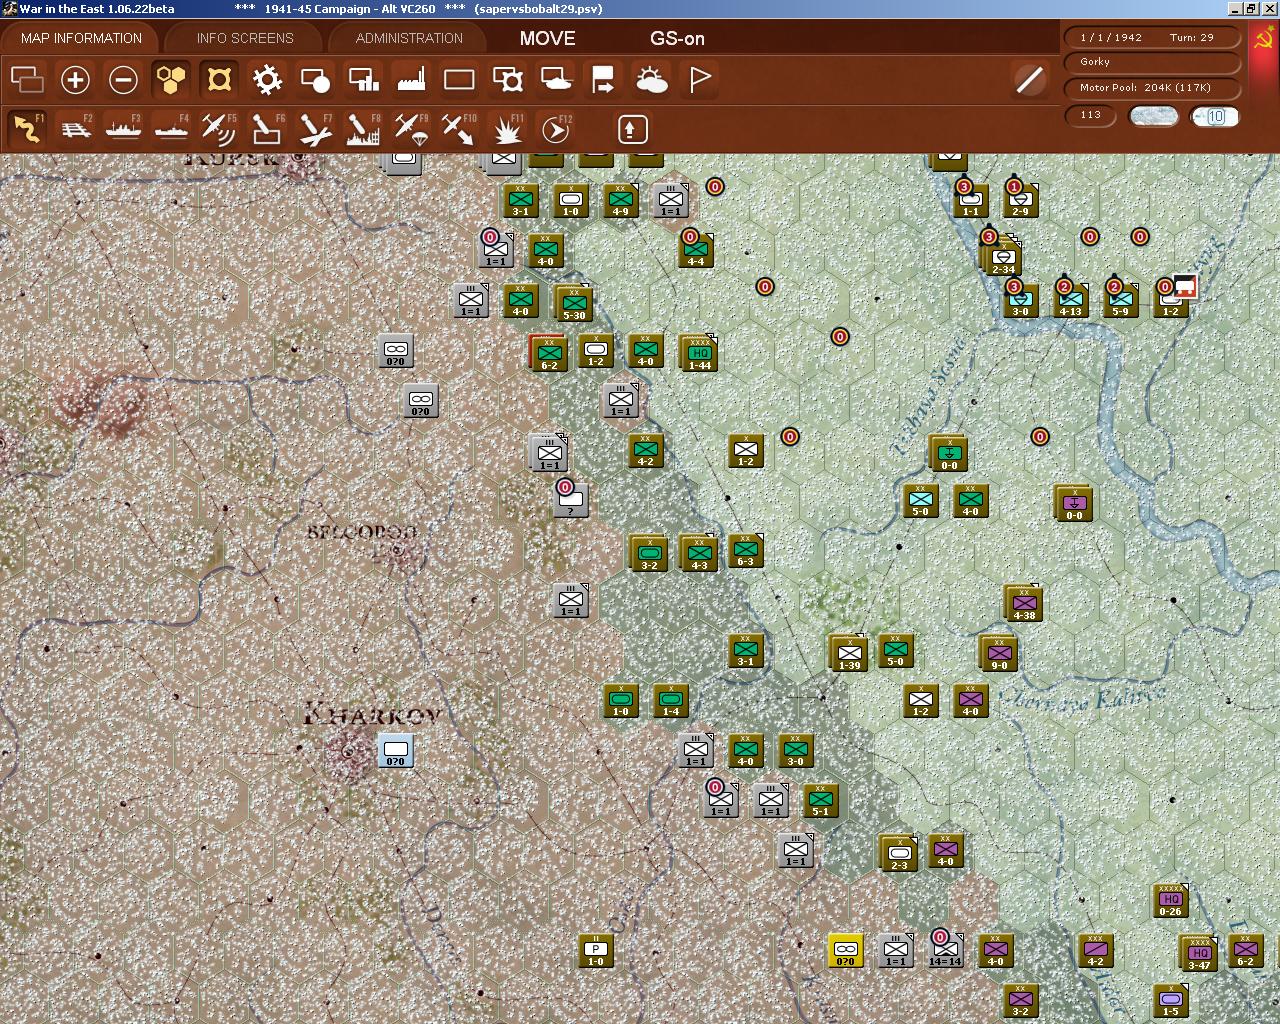Select F1 ground move mode

coord(27,129)
